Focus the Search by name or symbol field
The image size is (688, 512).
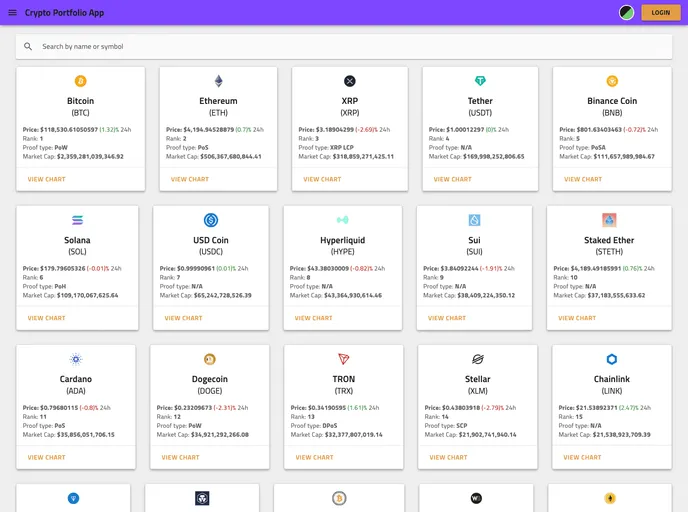[x=344, y=47]
